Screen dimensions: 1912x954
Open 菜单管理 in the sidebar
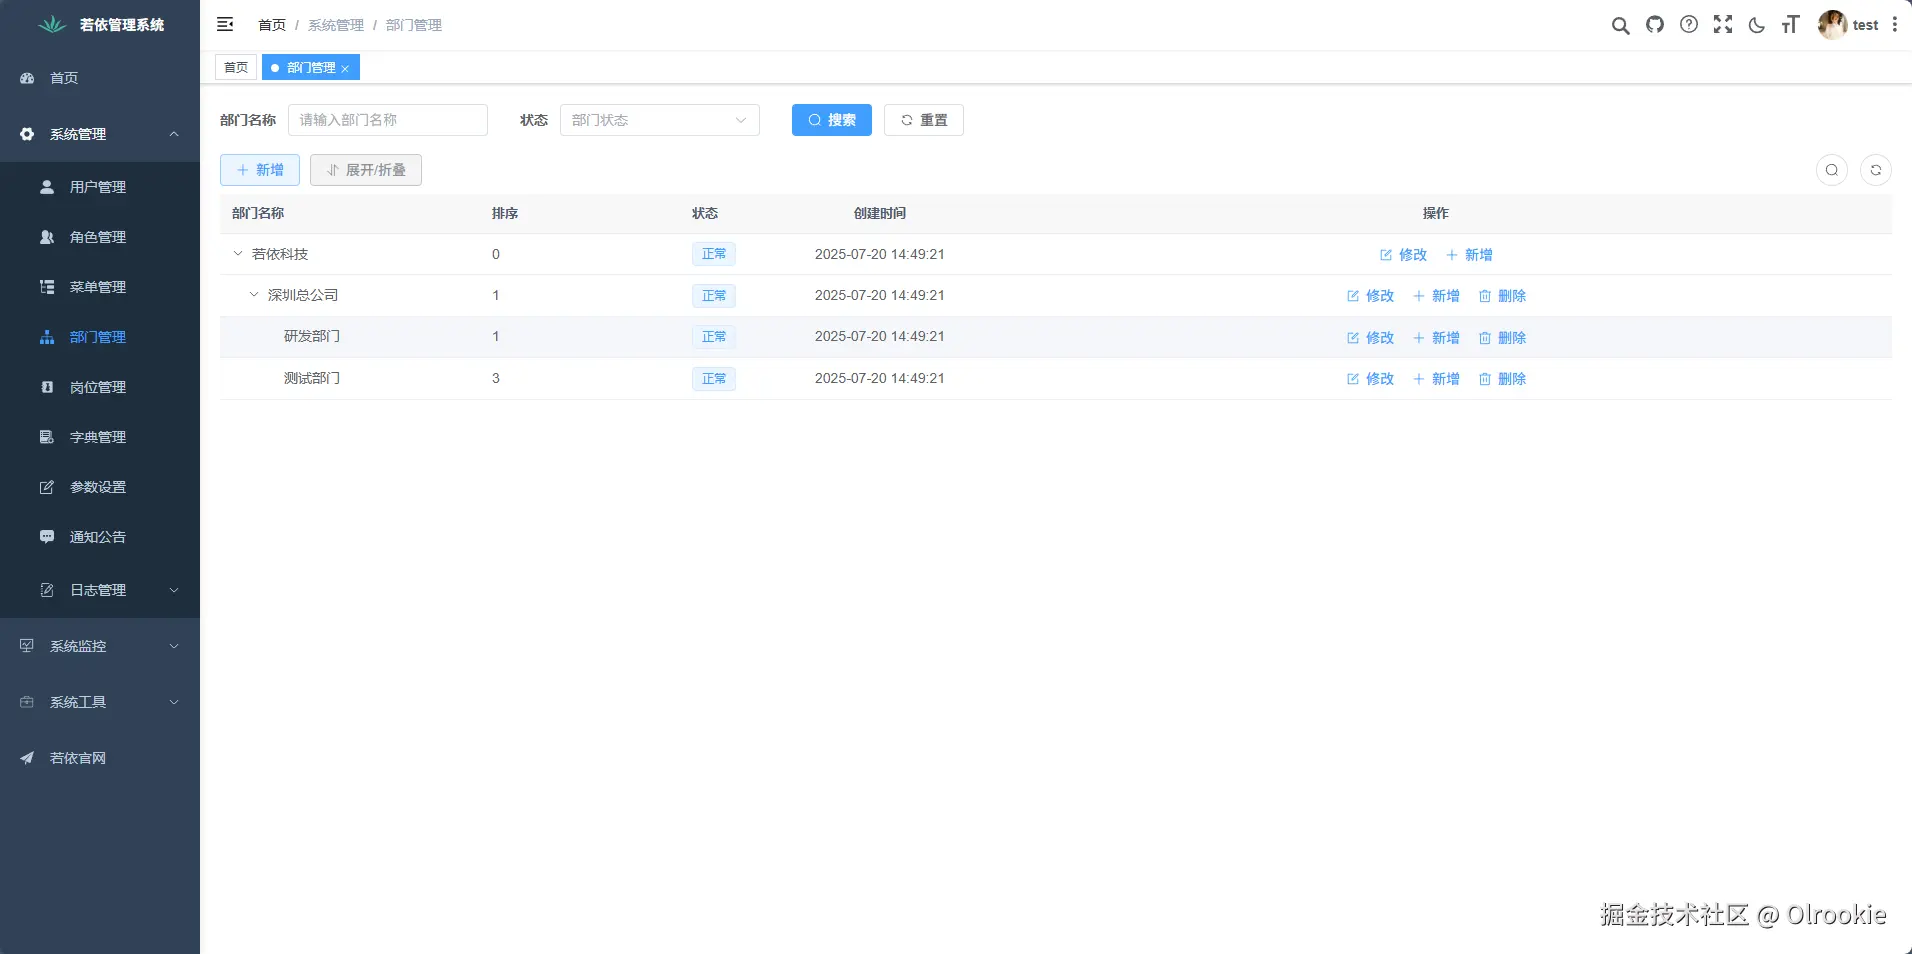coord(100,287)
